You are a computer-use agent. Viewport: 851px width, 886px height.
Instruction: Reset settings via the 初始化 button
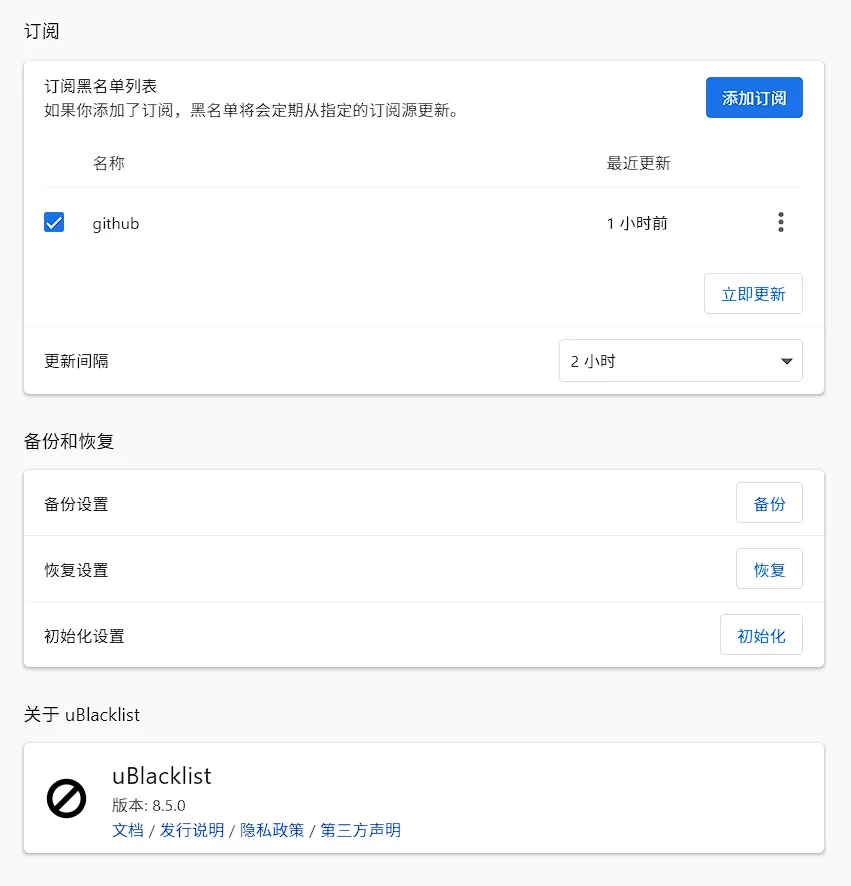click(761, 634)
